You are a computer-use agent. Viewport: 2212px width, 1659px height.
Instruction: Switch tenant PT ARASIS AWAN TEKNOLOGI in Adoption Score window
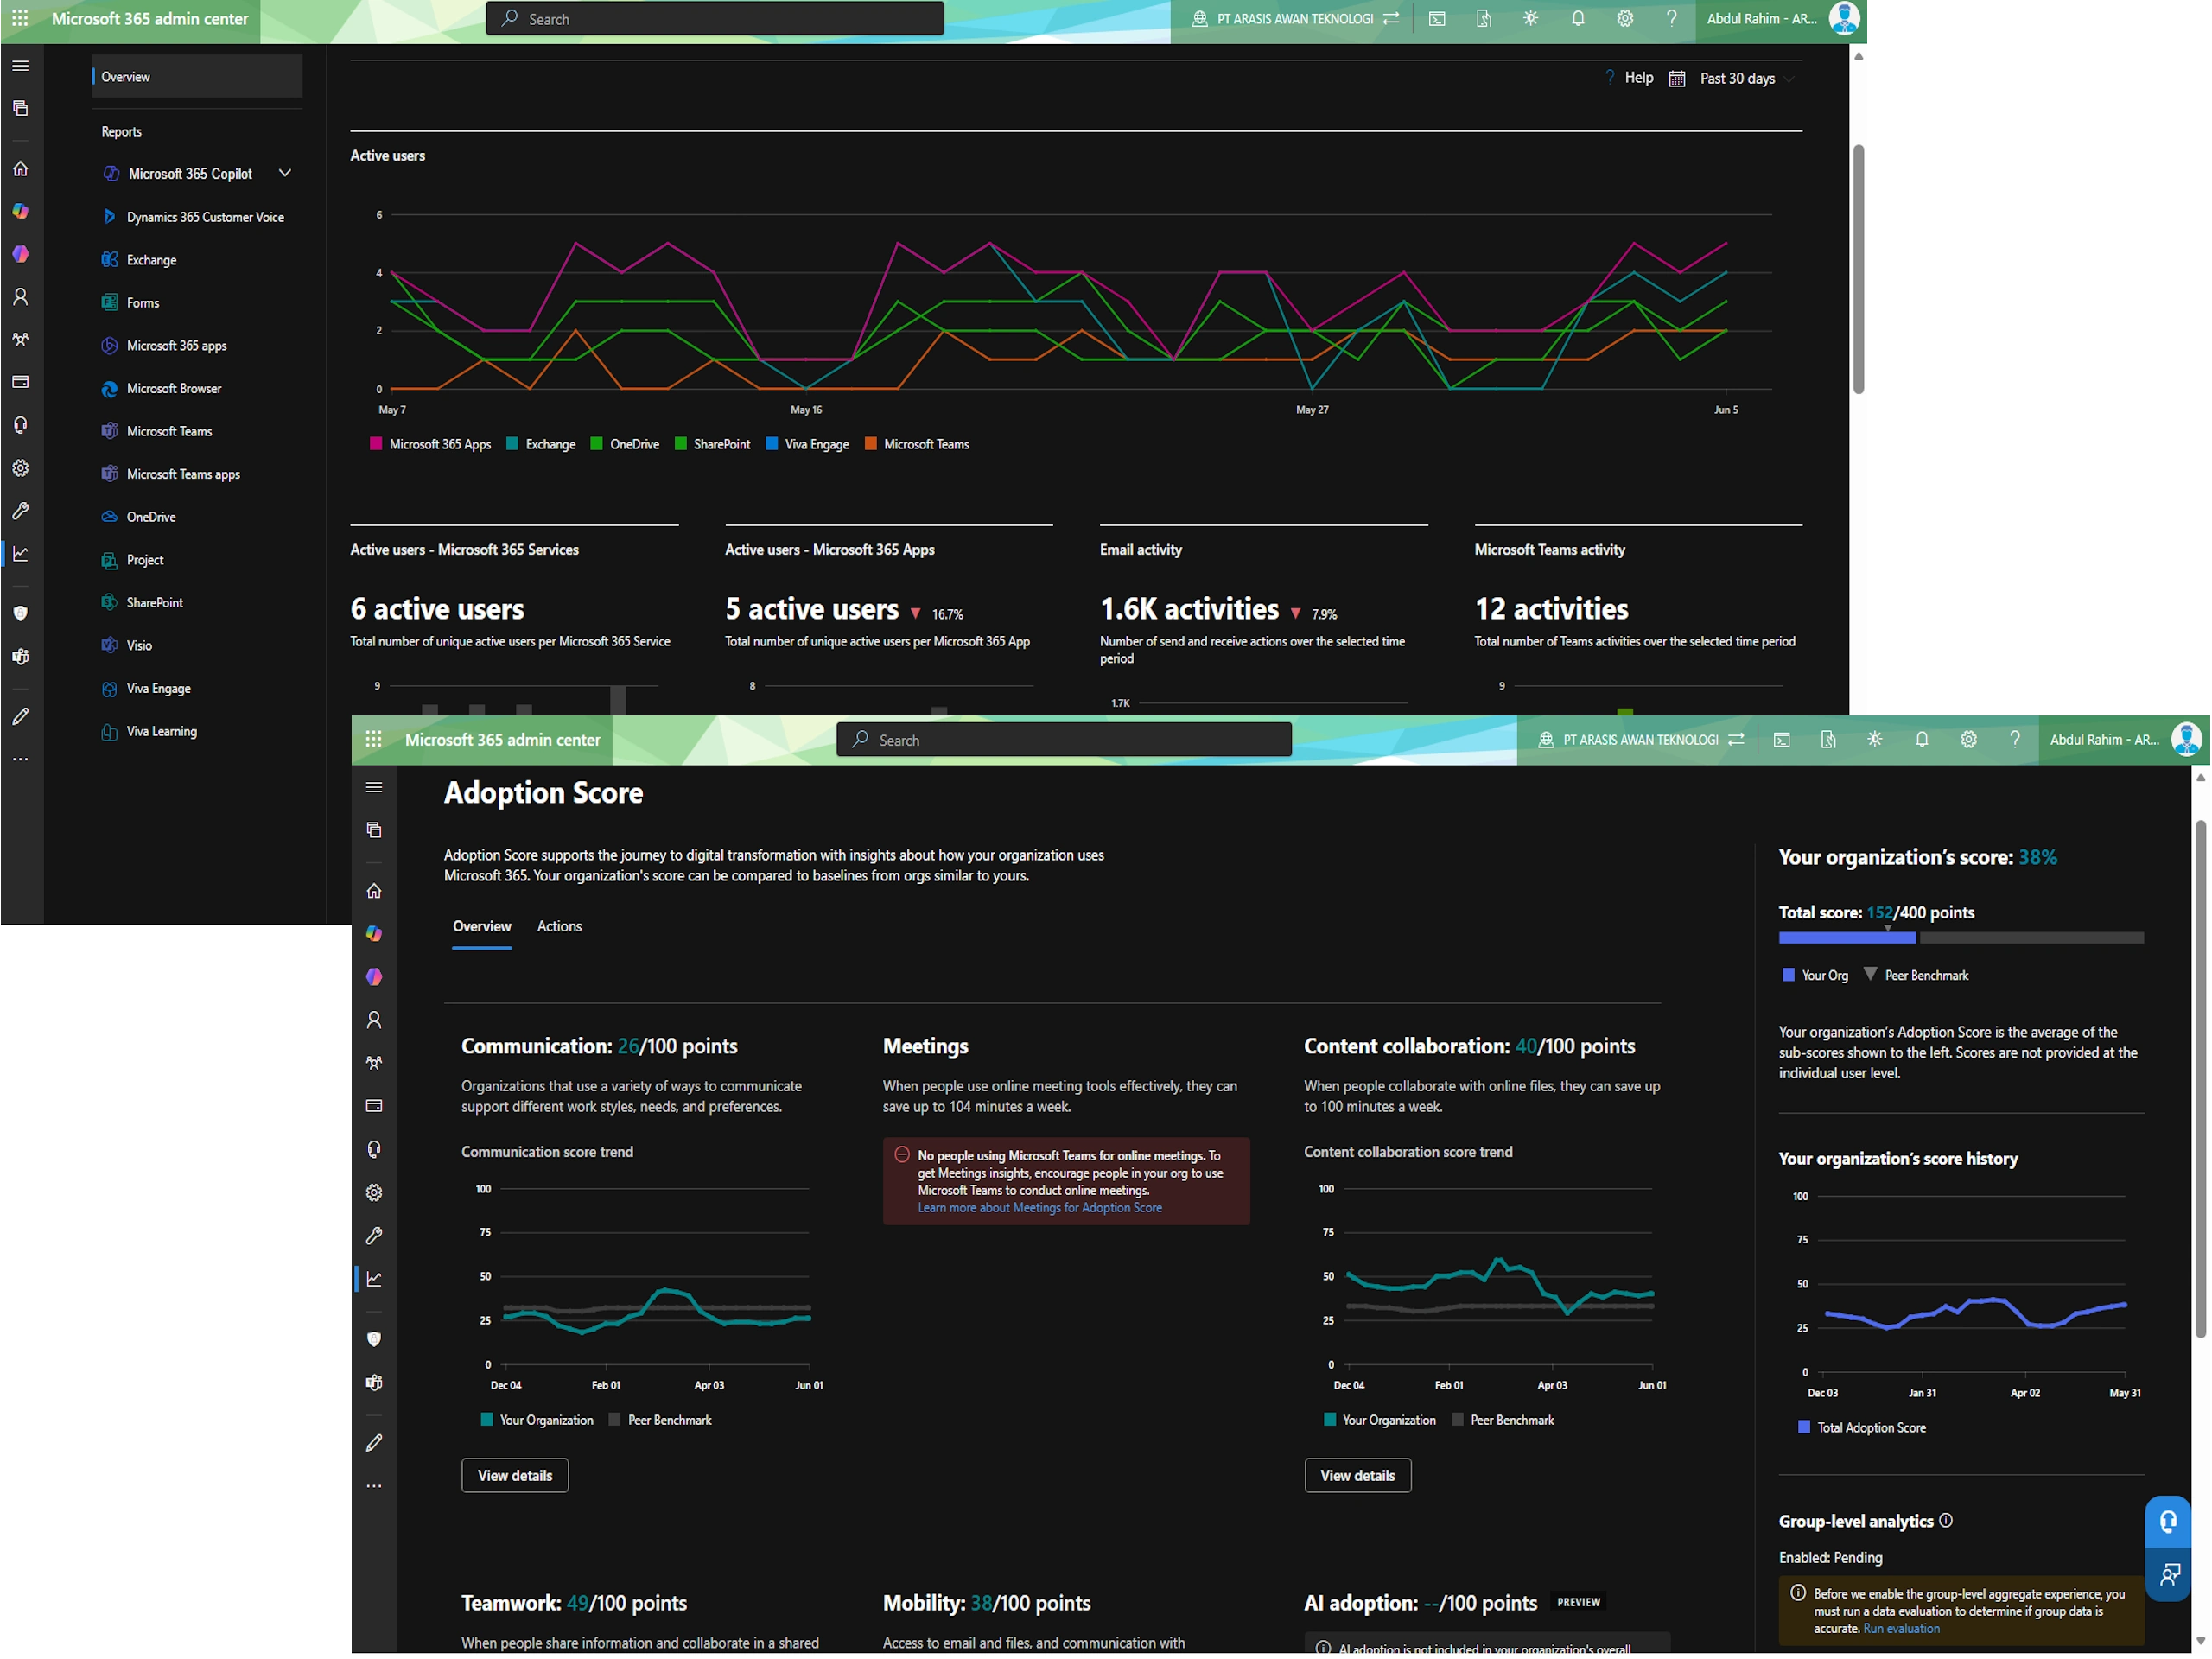[x=1640, y=740]
